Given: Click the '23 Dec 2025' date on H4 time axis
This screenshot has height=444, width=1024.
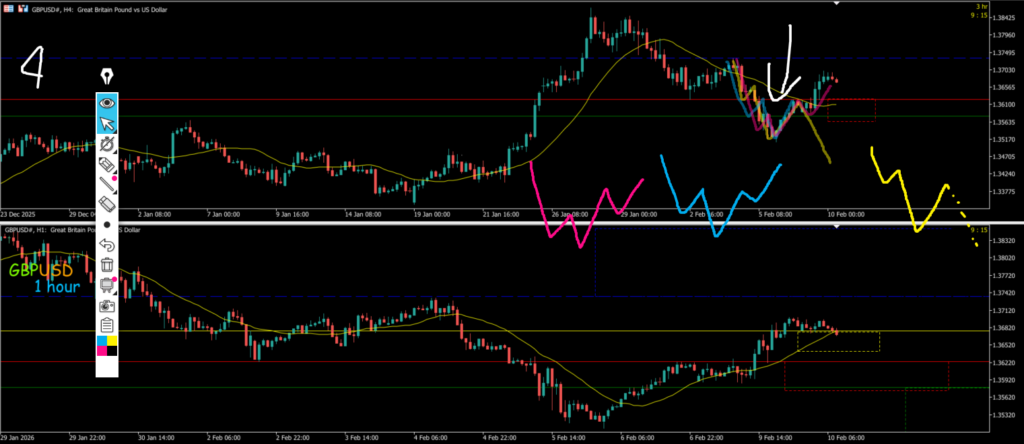Looking at the screenshot, I should click(x=16, y=214).
